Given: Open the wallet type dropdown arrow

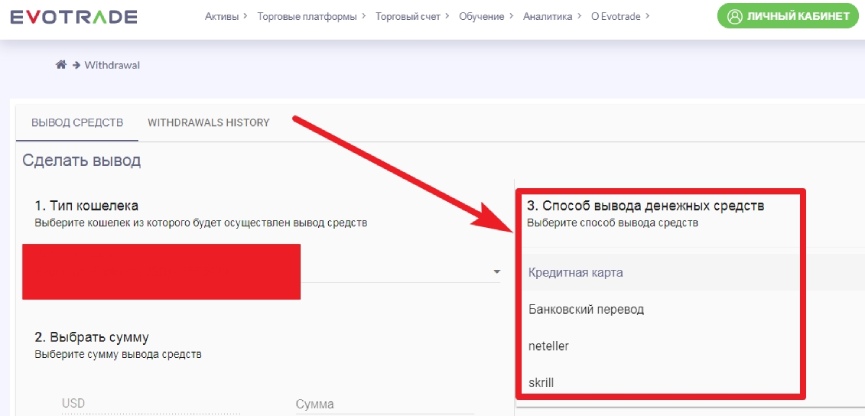Looking at the screenshot, I should (496, 271).
